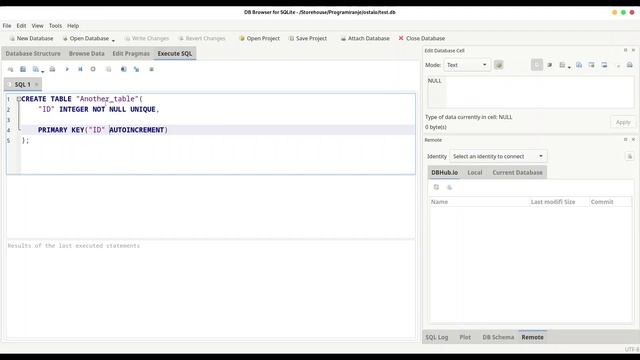This screenshot has height=360, width=640.
Task: Close the SQL 1 tab
Action: pyautogui.click(x=36, y=84)
